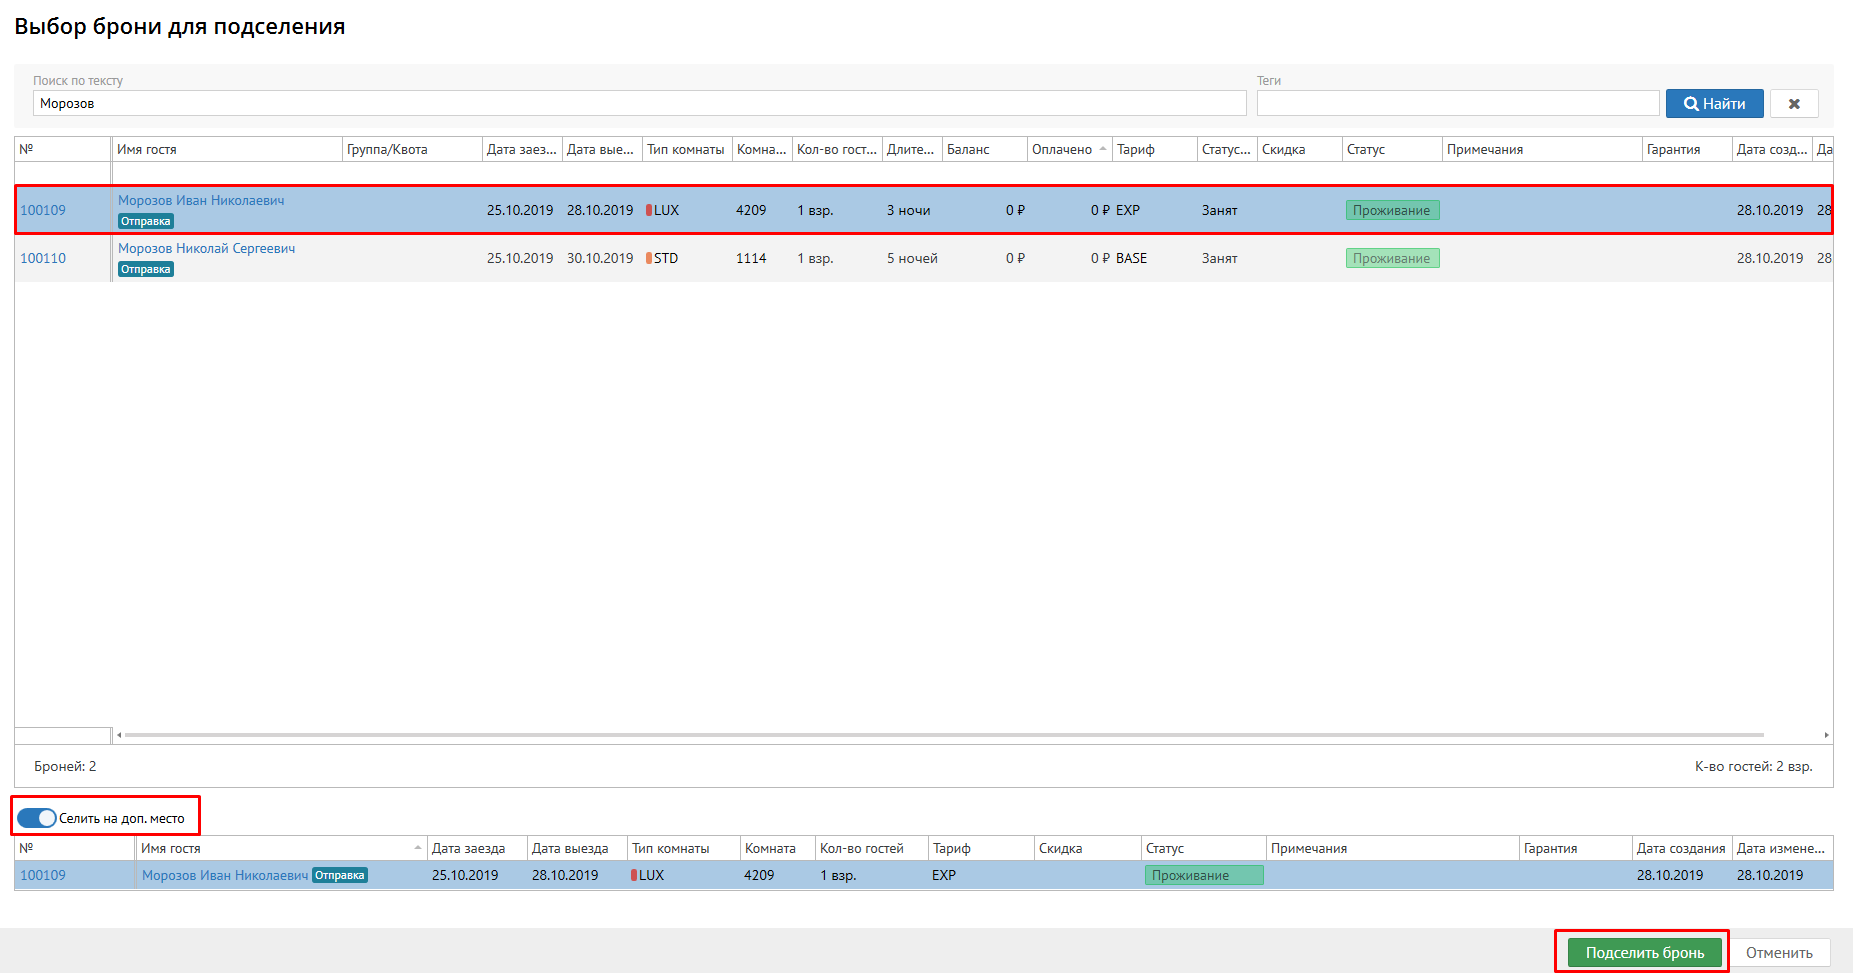Click the Проживание status badge in the bottom table
Screen dimensions: 1853x973
pyautogui.click(x=1203, y=875)
